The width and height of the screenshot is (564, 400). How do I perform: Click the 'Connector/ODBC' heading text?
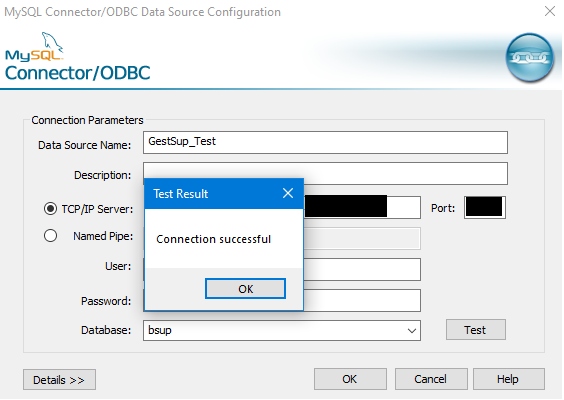click(77, 73)
